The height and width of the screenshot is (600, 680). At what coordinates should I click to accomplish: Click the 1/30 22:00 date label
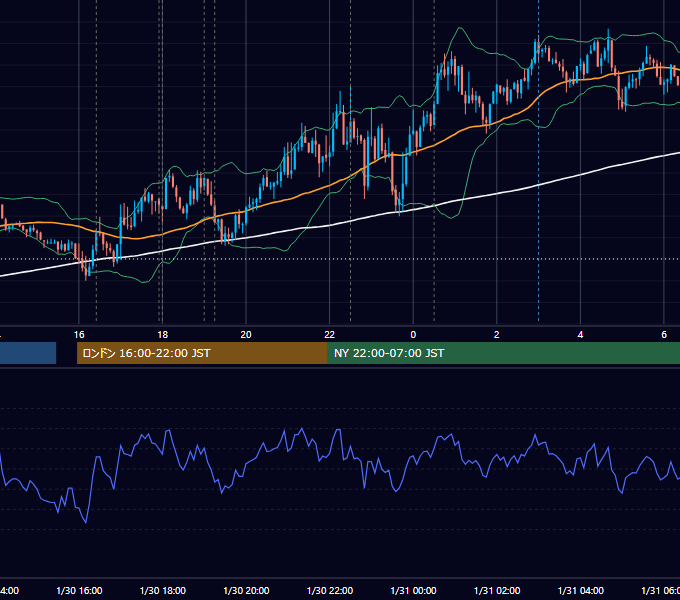[x=330, y=590]
